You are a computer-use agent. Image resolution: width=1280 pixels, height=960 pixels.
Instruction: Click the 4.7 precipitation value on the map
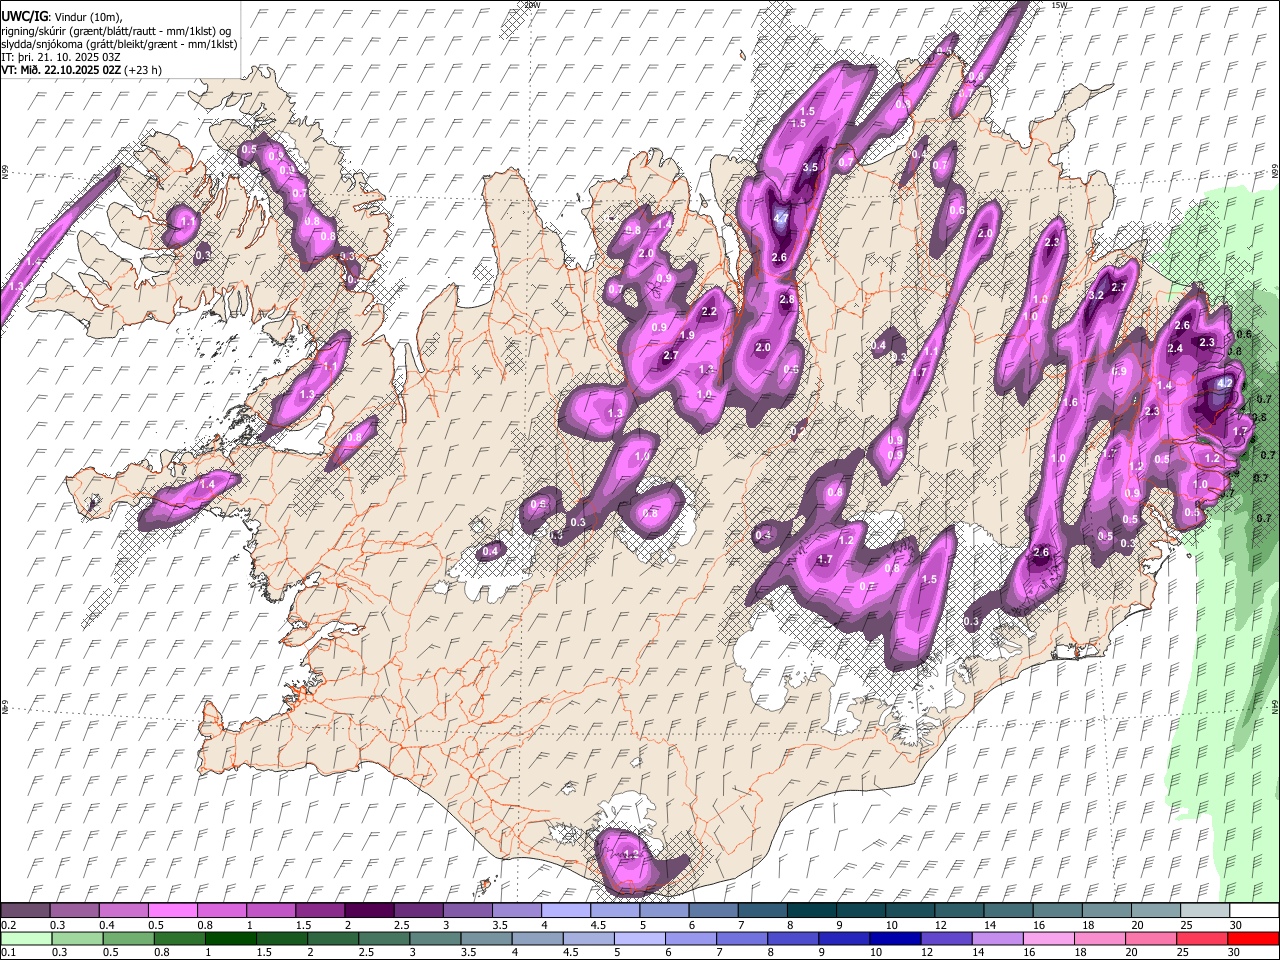pyautogui.click(x=781, y=217)
